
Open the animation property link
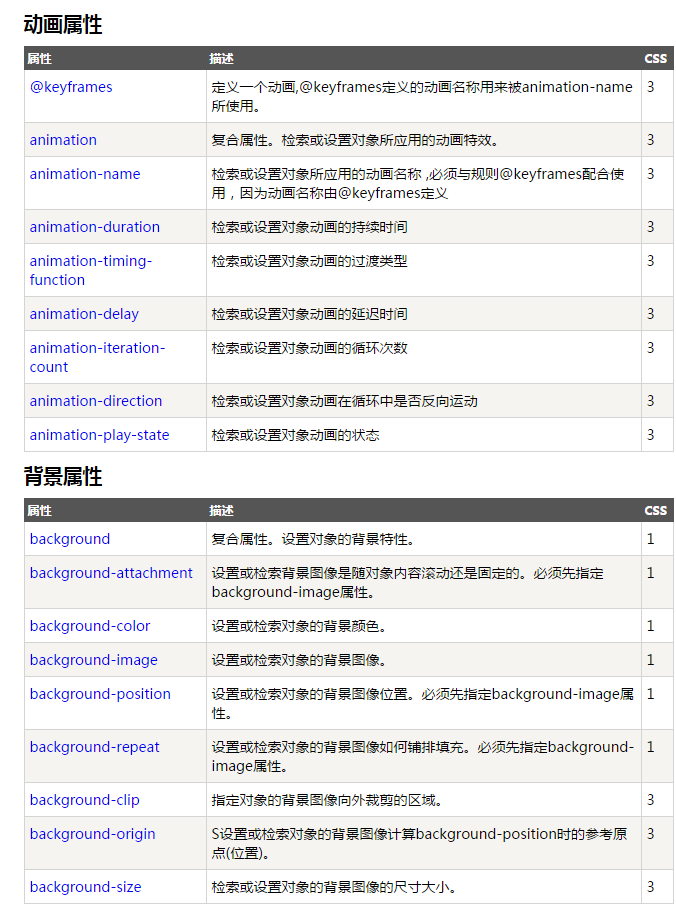click(63, 140)
